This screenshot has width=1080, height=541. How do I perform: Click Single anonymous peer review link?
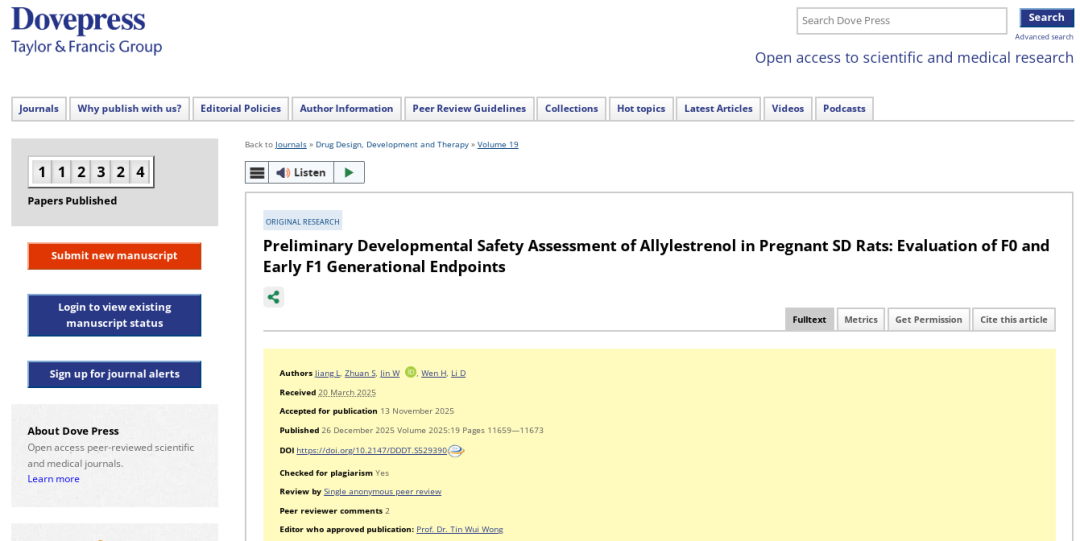(382, 492)
